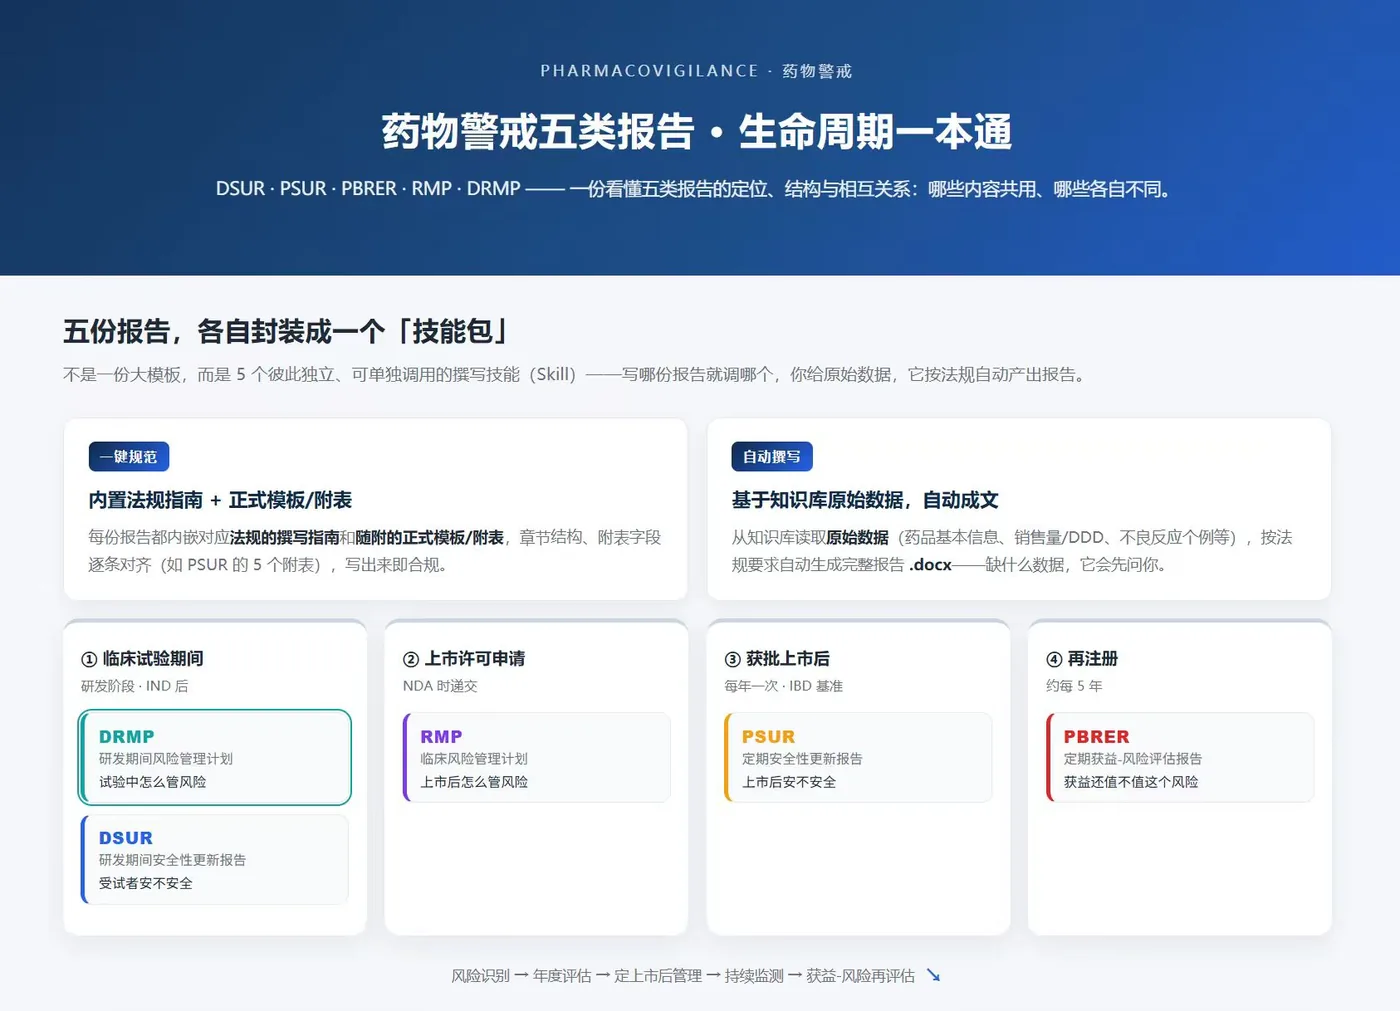
Task: Click 风险识别 in the bottom flow line
Action: [x=480, y=976]
